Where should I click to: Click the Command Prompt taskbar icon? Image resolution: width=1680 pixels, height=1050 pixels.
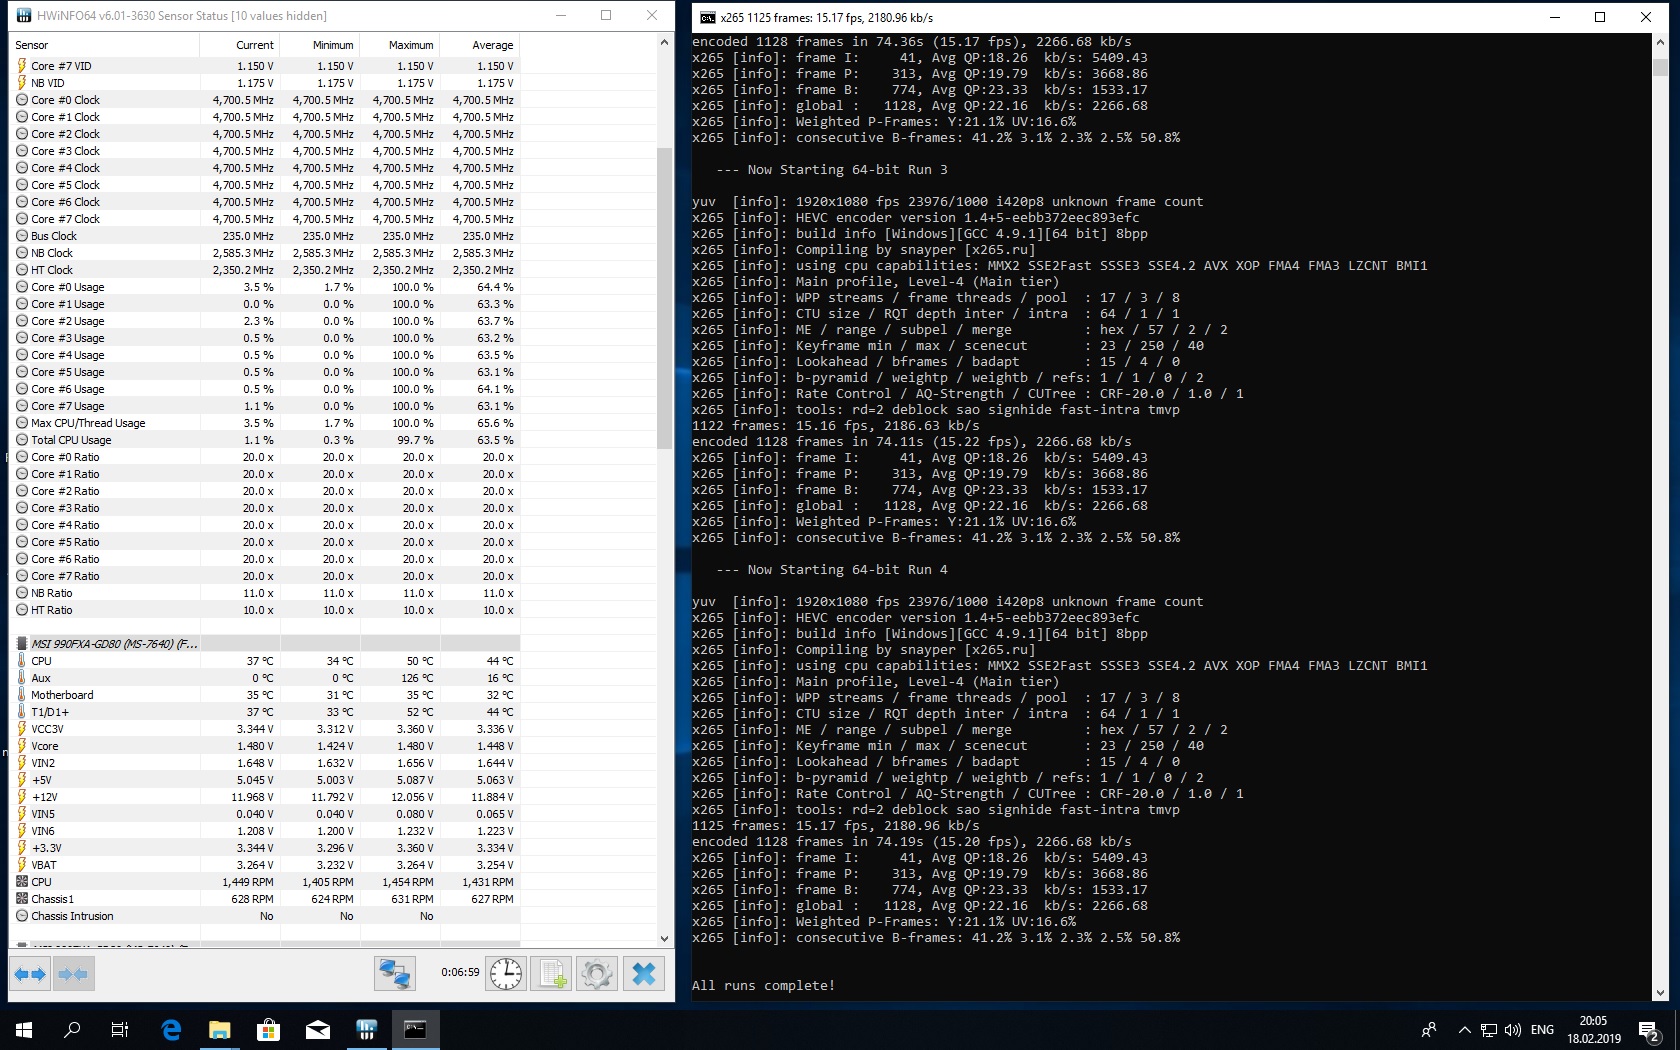point(414,1029)
